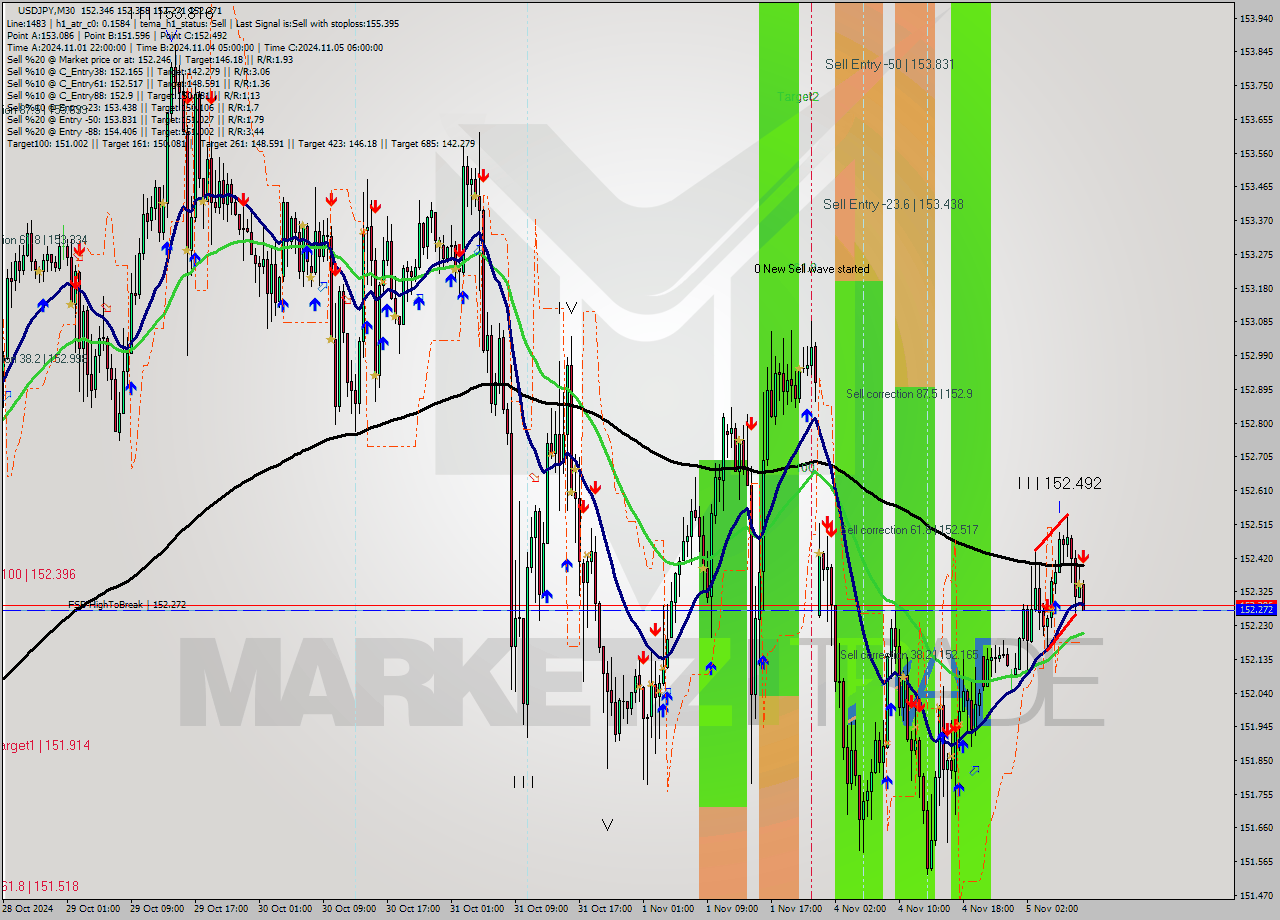Click 153.940 on the price axis
Viewport: 1280px width, 920px height.
1256,18
